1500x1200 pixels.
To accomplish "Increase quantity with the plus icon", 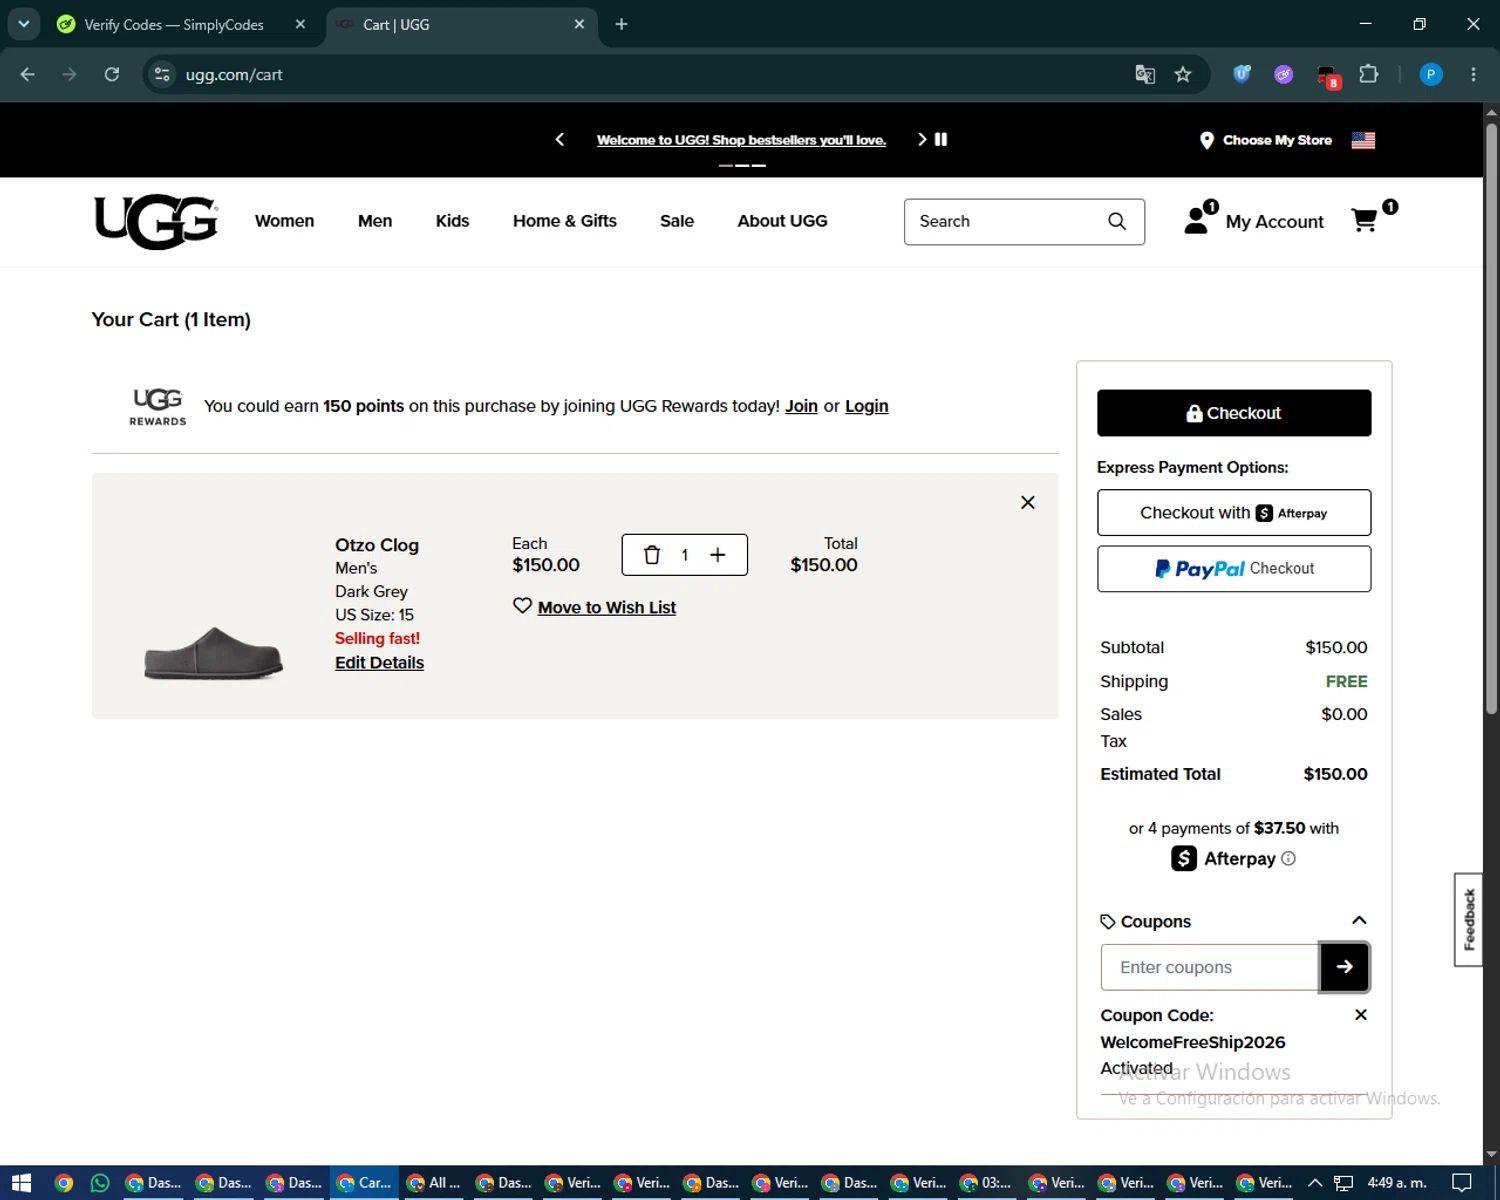I will (718, 555).
